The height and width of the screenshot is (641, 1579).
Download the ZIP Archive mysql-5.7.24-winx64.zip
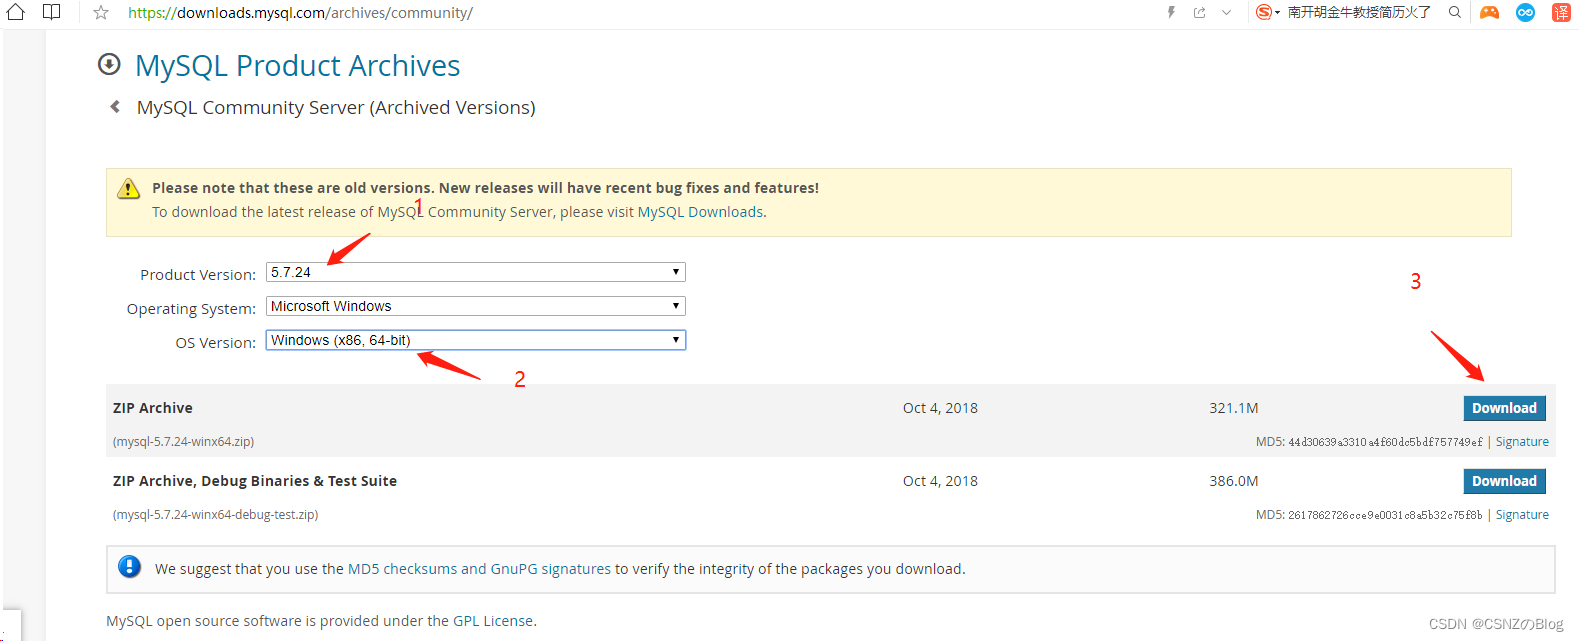pos(1504,408)
